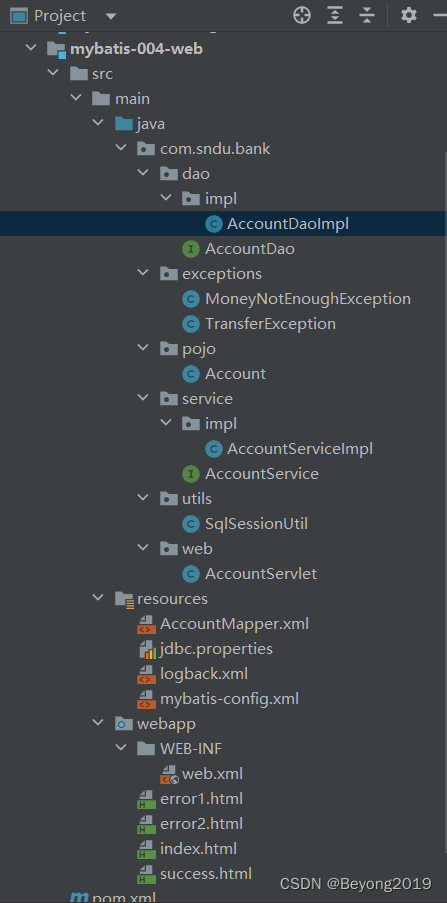Click the error2.html file icon
The image size is (447, 903).
pos(146,824)
